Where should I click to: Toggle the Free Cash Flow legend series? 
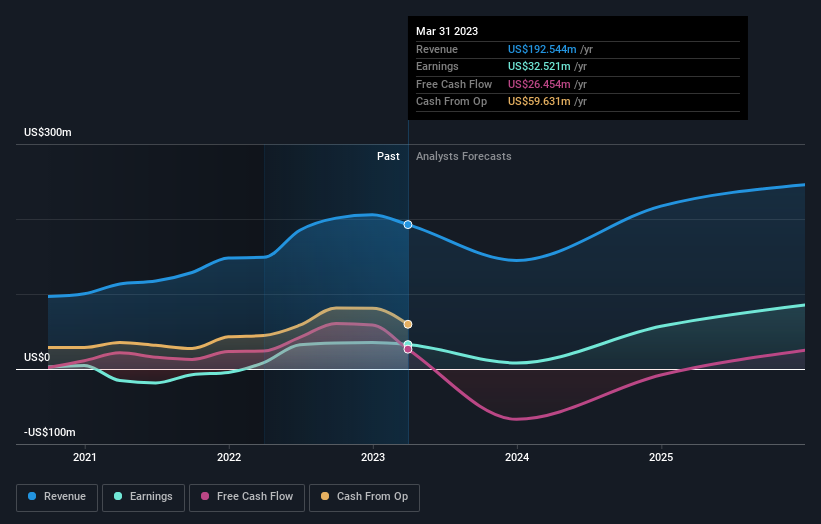tap(247, 497)
